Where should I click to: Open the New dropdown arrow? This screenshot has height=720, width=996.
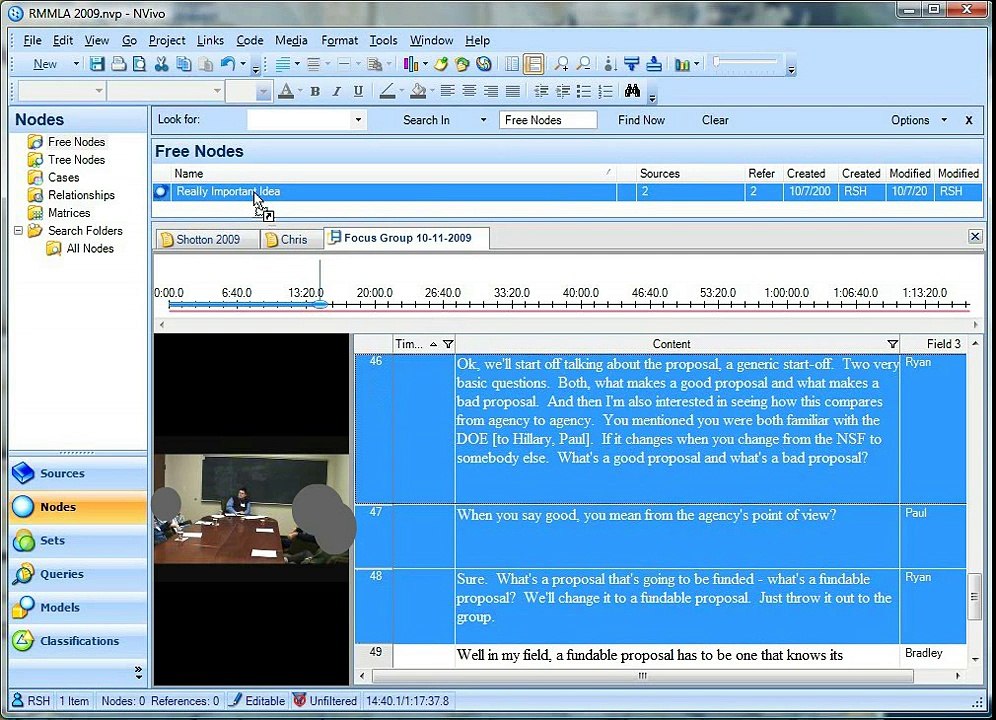(x=76, y=64)
